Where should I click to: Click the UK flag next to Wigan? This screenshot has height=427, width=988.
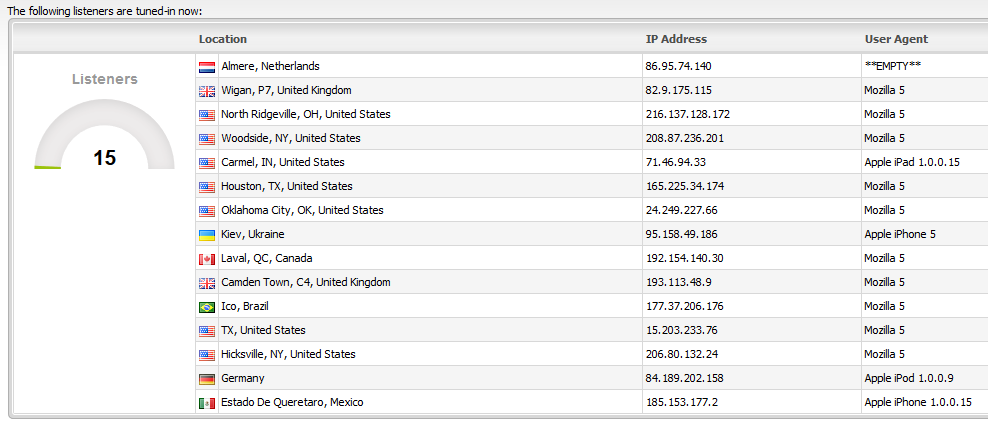click(207, 91)
